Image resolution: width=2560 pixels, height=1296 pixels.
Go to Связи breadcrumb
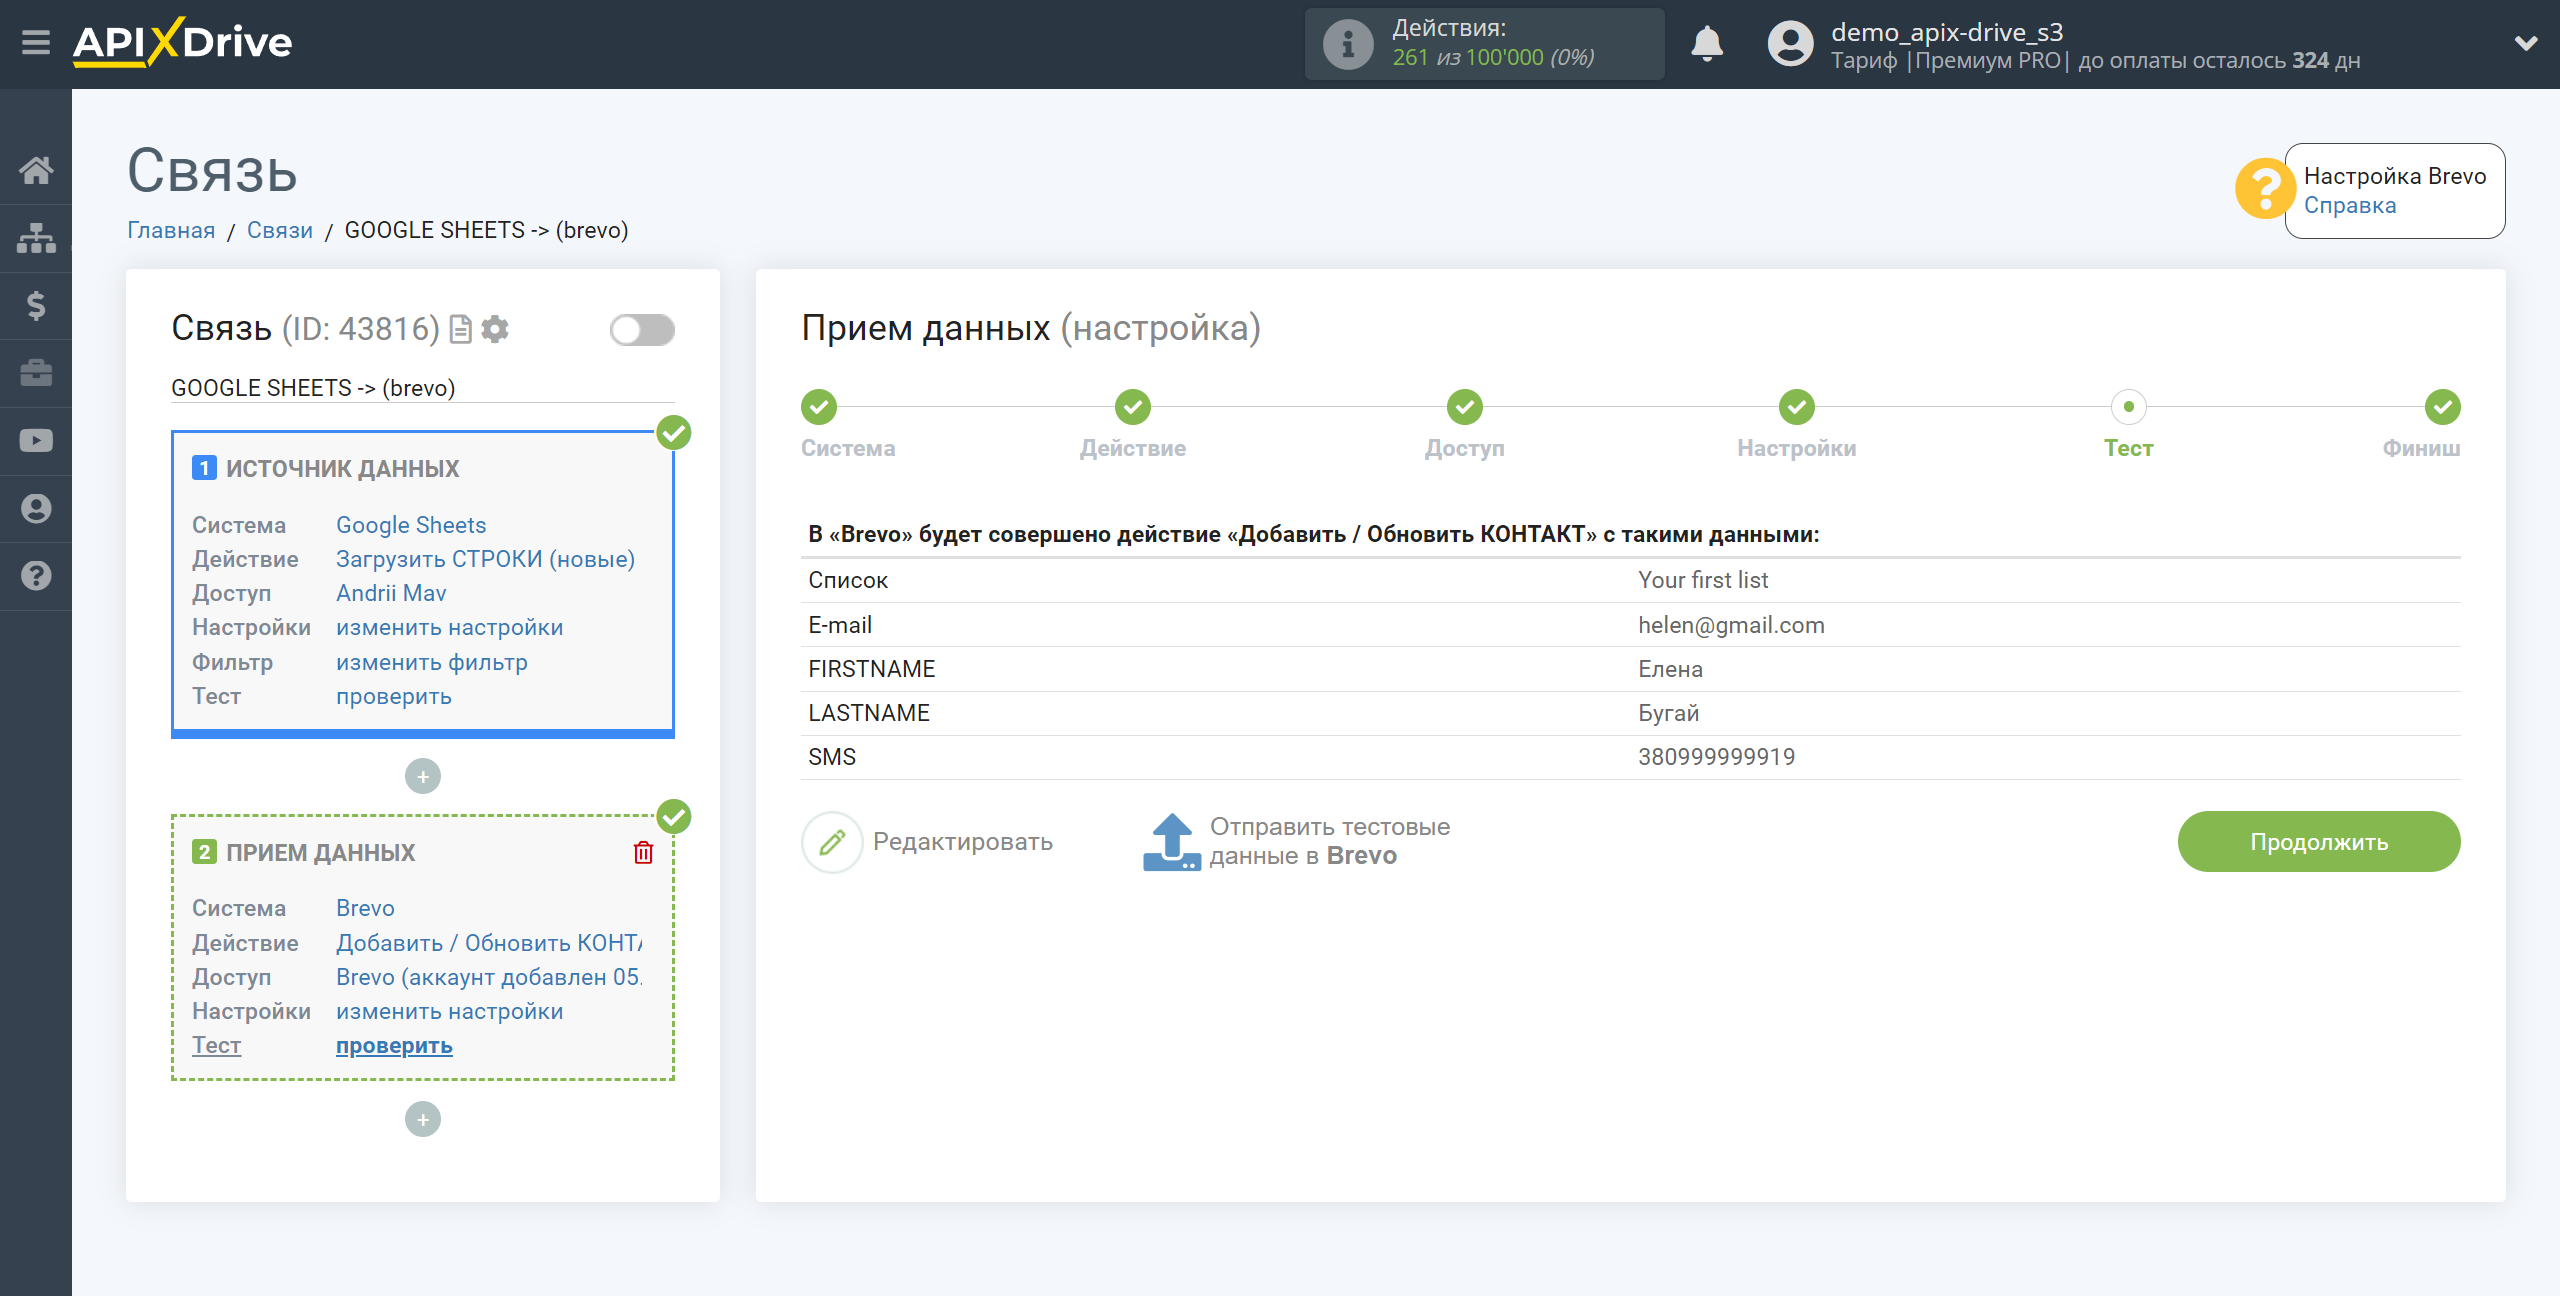pos(280,231)
